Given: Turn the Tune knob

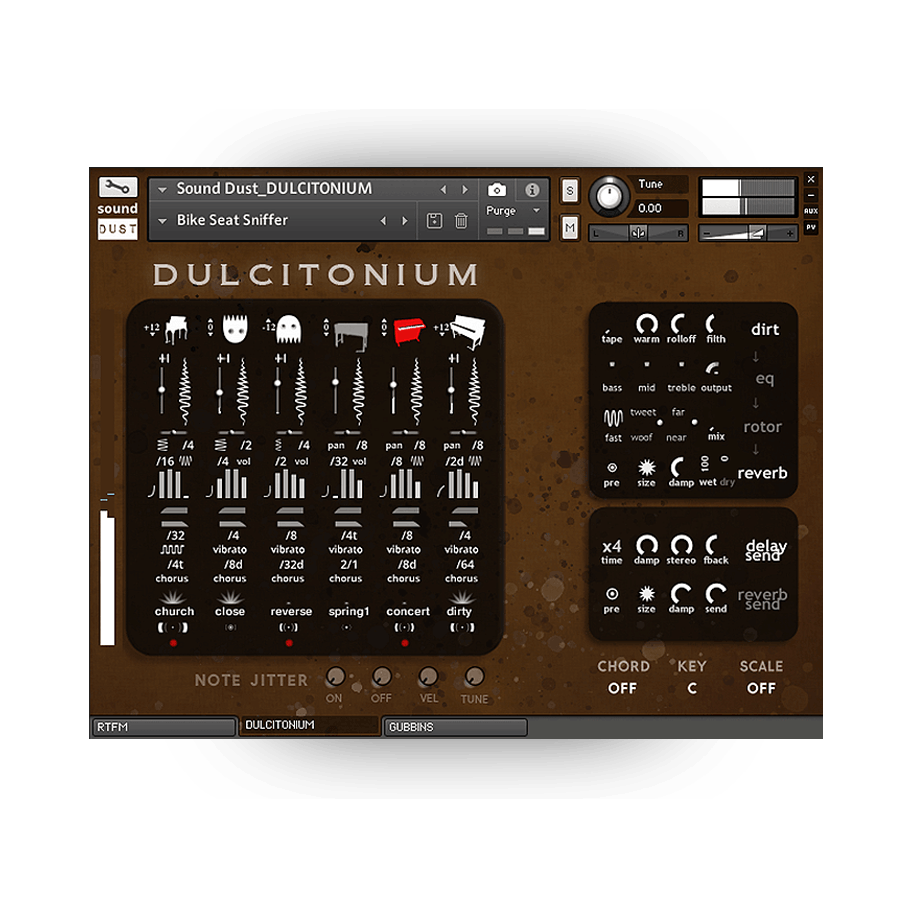Looking at the screenshot, I should pyautogui.click(x=608, y=196).
